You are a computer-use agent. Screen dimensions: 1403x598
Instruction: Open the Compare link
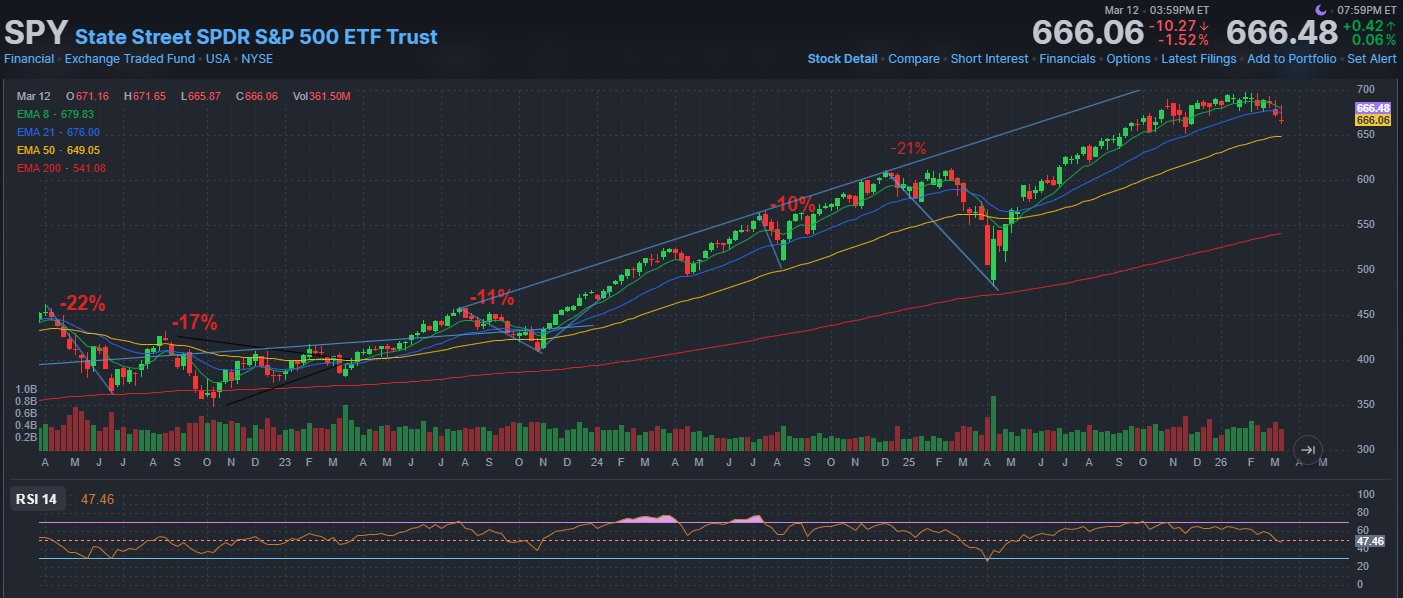coord(914,58)
